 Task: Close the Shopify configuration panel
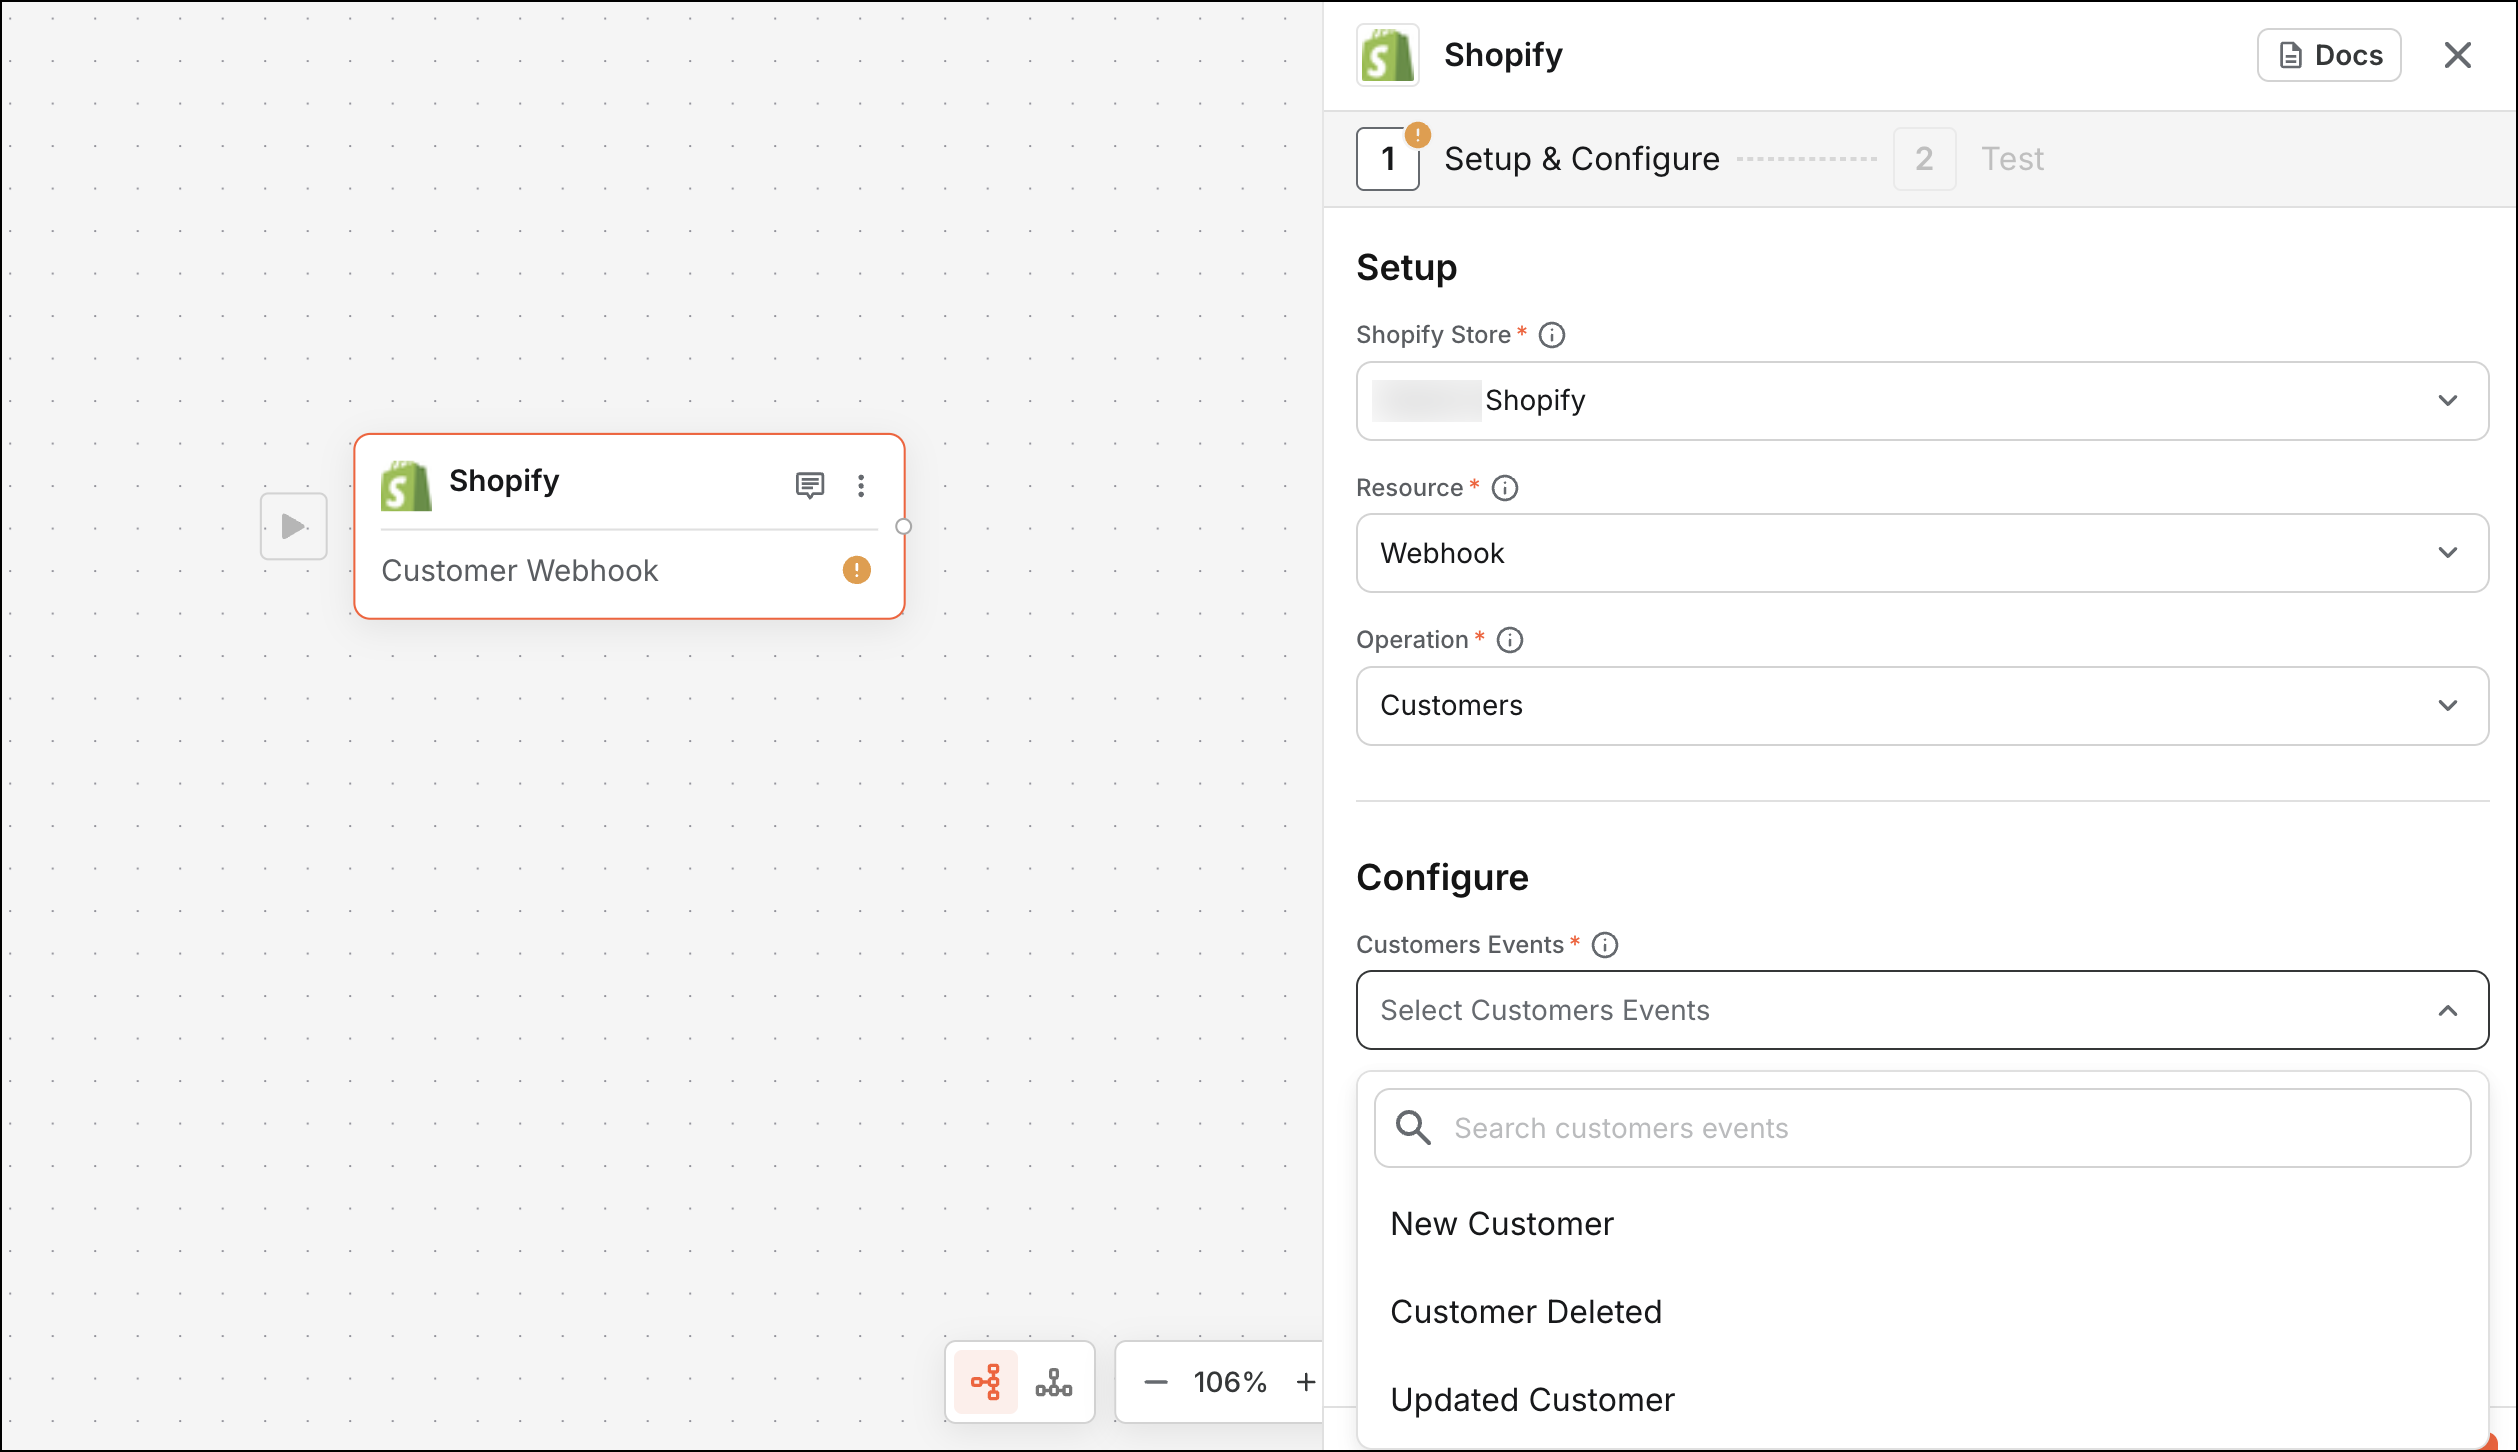pyautogui.click(x=2458, y=55)
